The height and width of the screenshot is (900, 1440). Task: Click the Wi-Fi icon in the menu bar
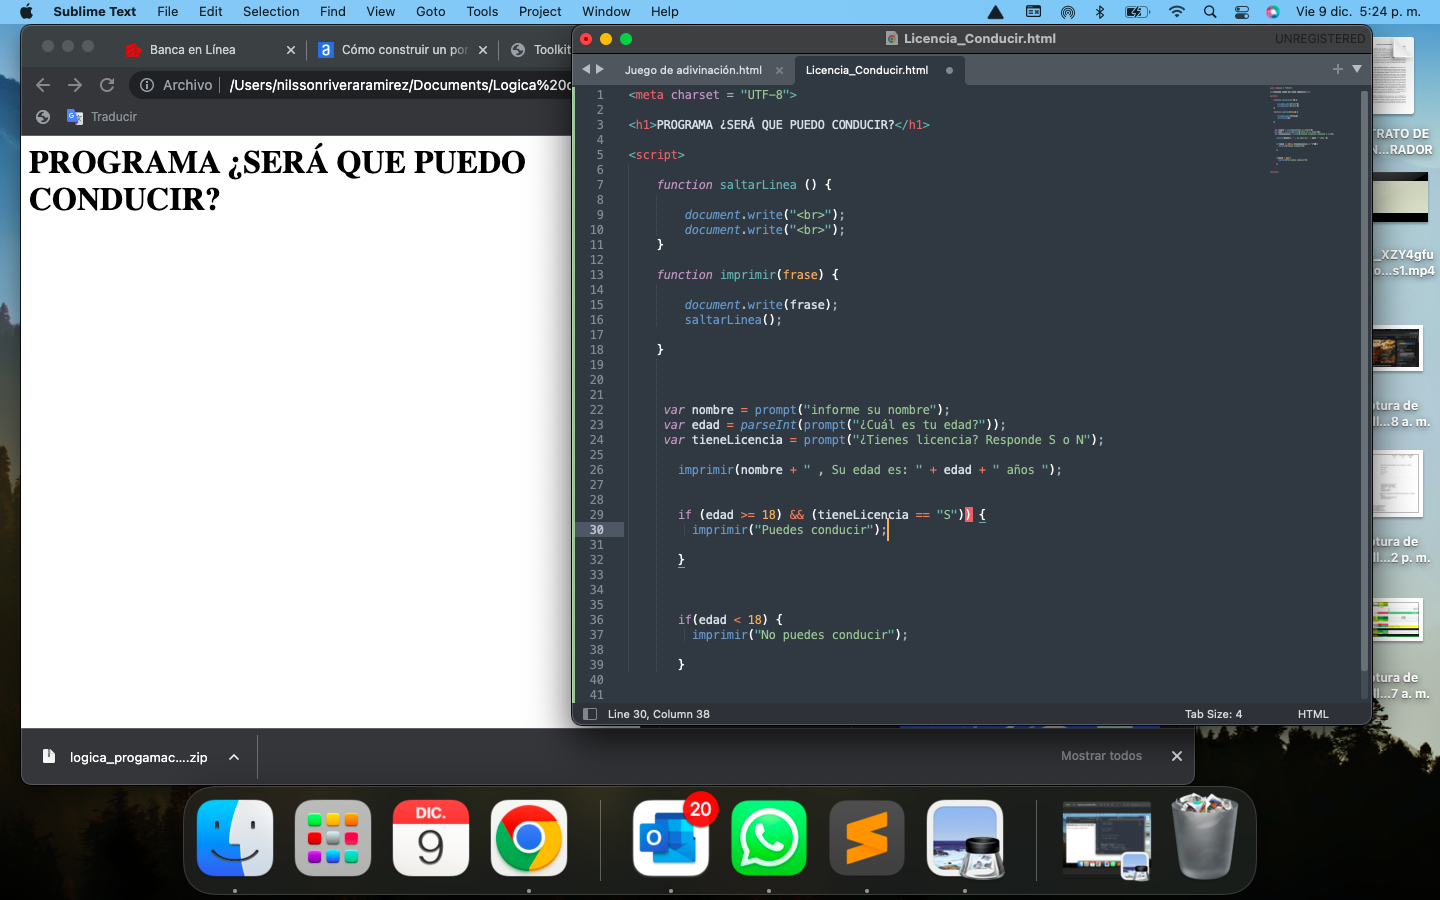click(x=1177, y=12)
